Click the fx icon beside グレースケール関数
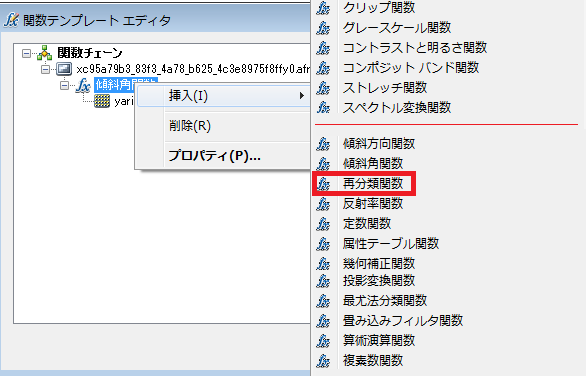The width and height of the screenshot is (586, 376). (x=323, y=28)
